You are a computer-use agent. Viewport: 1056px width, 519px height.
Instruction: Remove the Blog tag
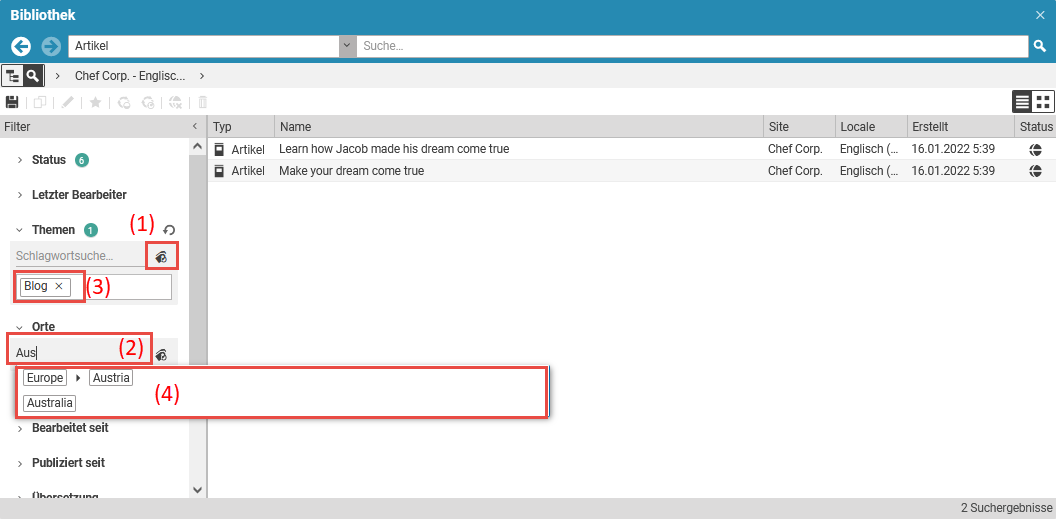click(x=59, y=287)
